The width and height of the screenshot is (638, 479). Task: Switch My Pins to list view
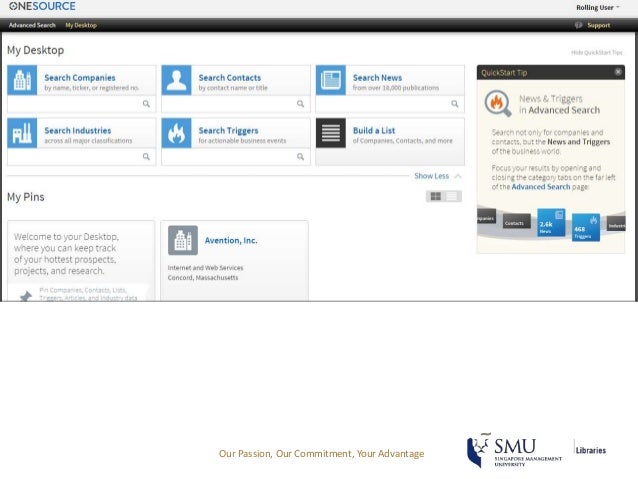[452, 197]
